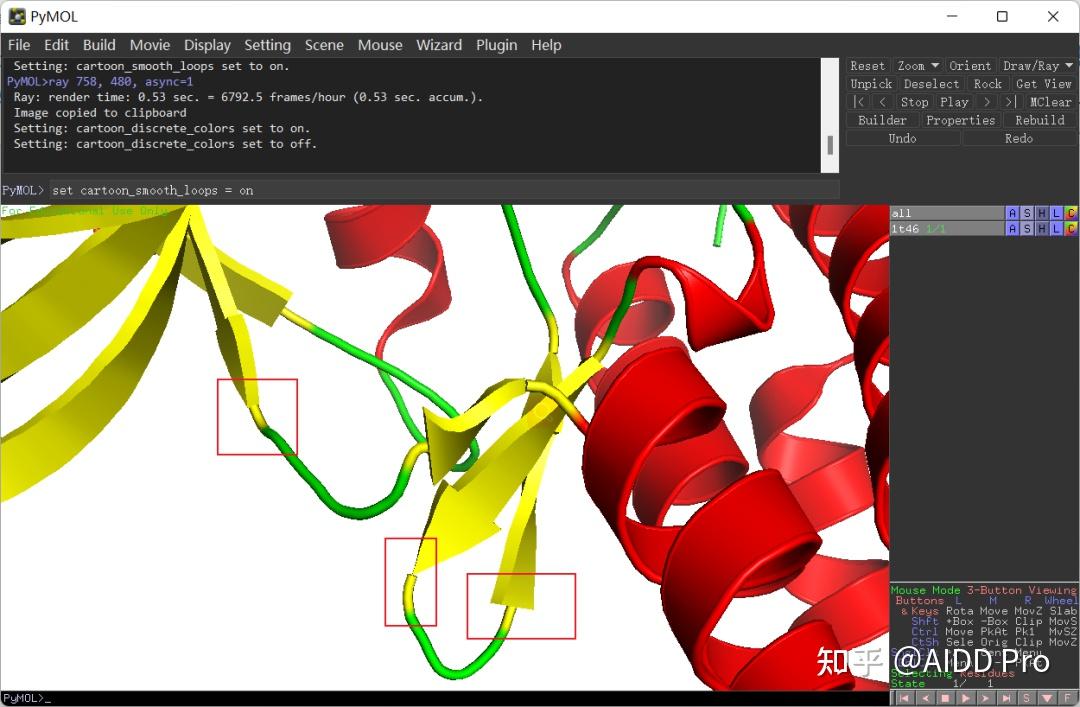Open color (C) swatch menu for 1t46

click(x=1070, y=228)
